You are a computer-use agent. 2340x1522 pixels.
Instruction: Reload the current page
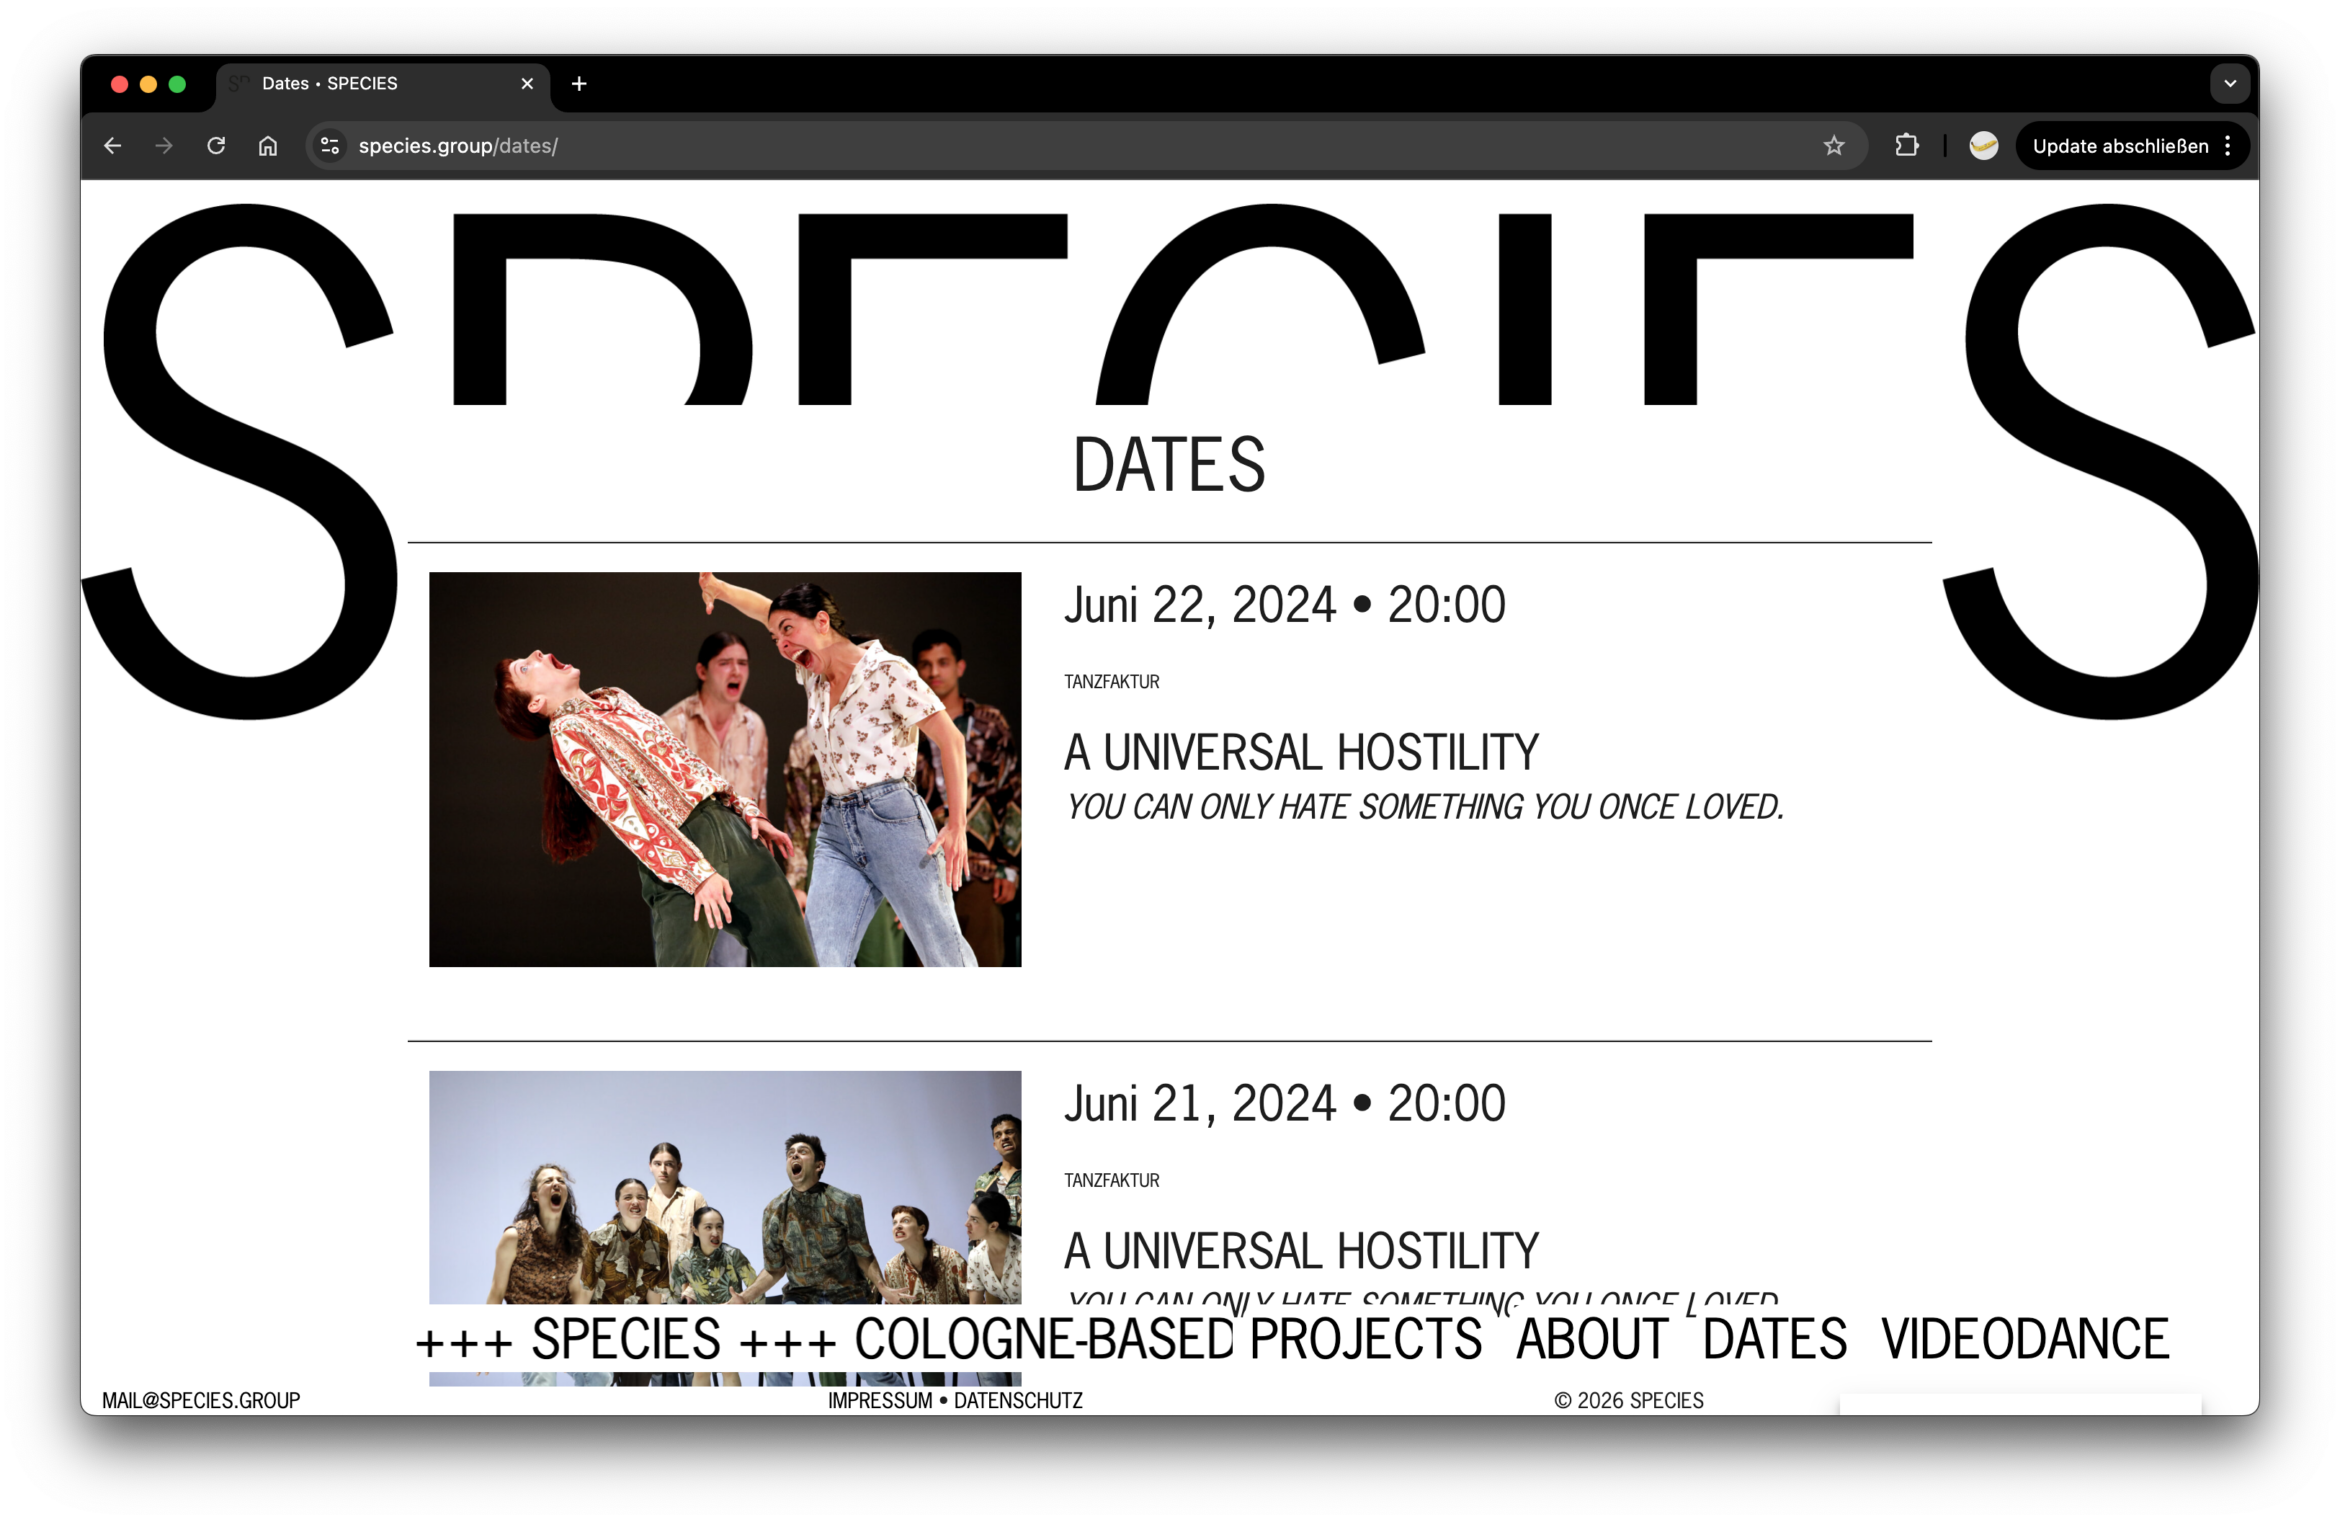(x=215, y=145)
